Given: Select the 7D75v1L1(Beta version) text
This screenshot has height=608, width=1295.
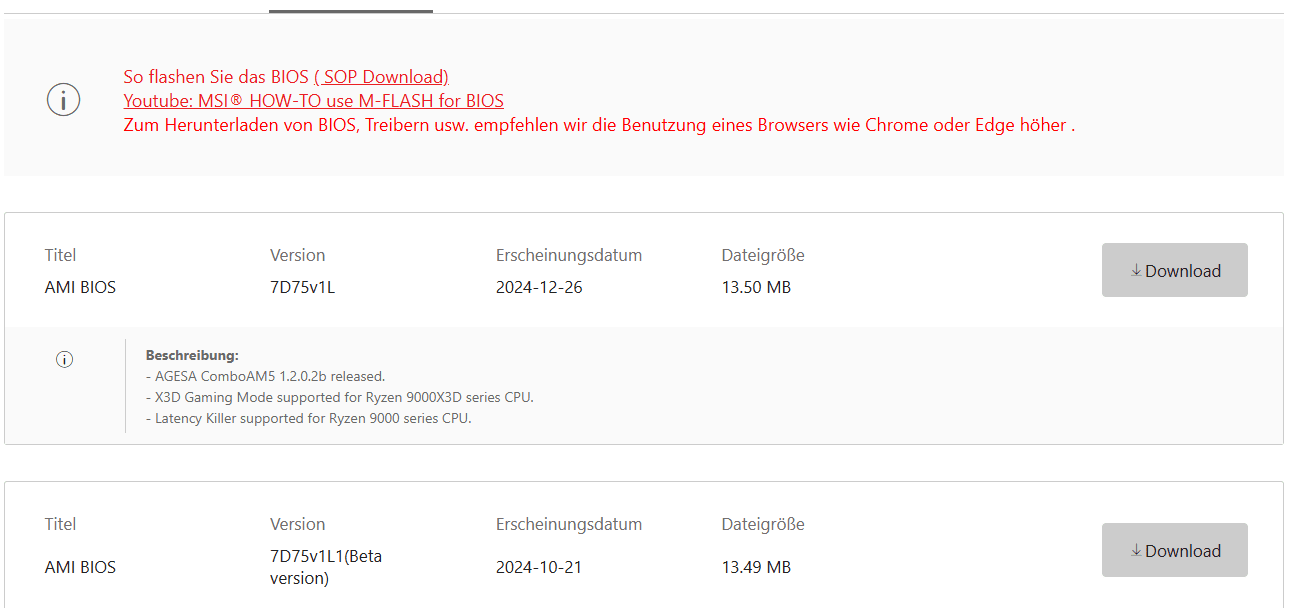Looking at the screenshot, I should click(x=325, y=567).
